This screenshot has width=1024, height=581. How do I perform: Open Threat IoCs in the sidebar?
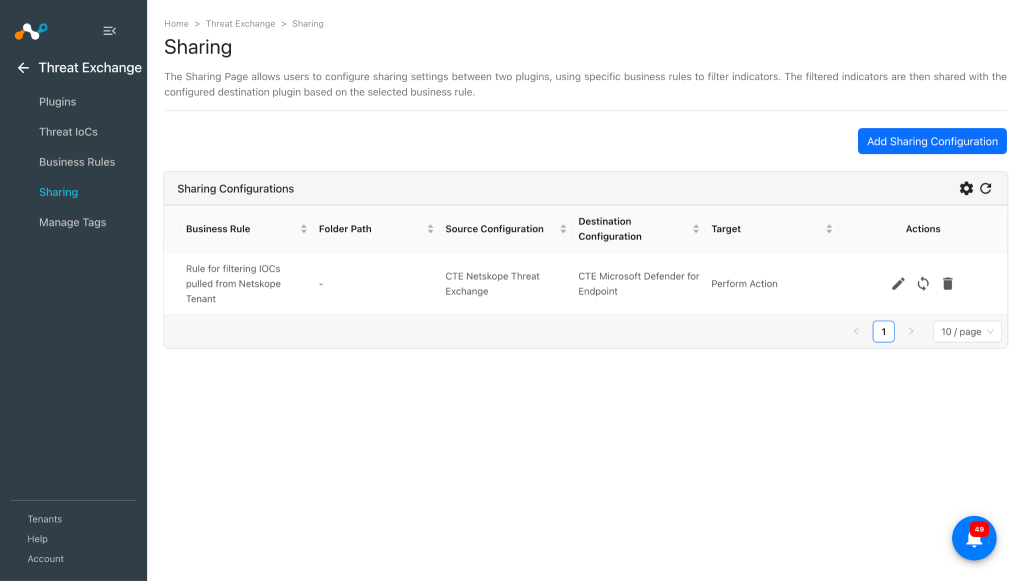[68, 132]
